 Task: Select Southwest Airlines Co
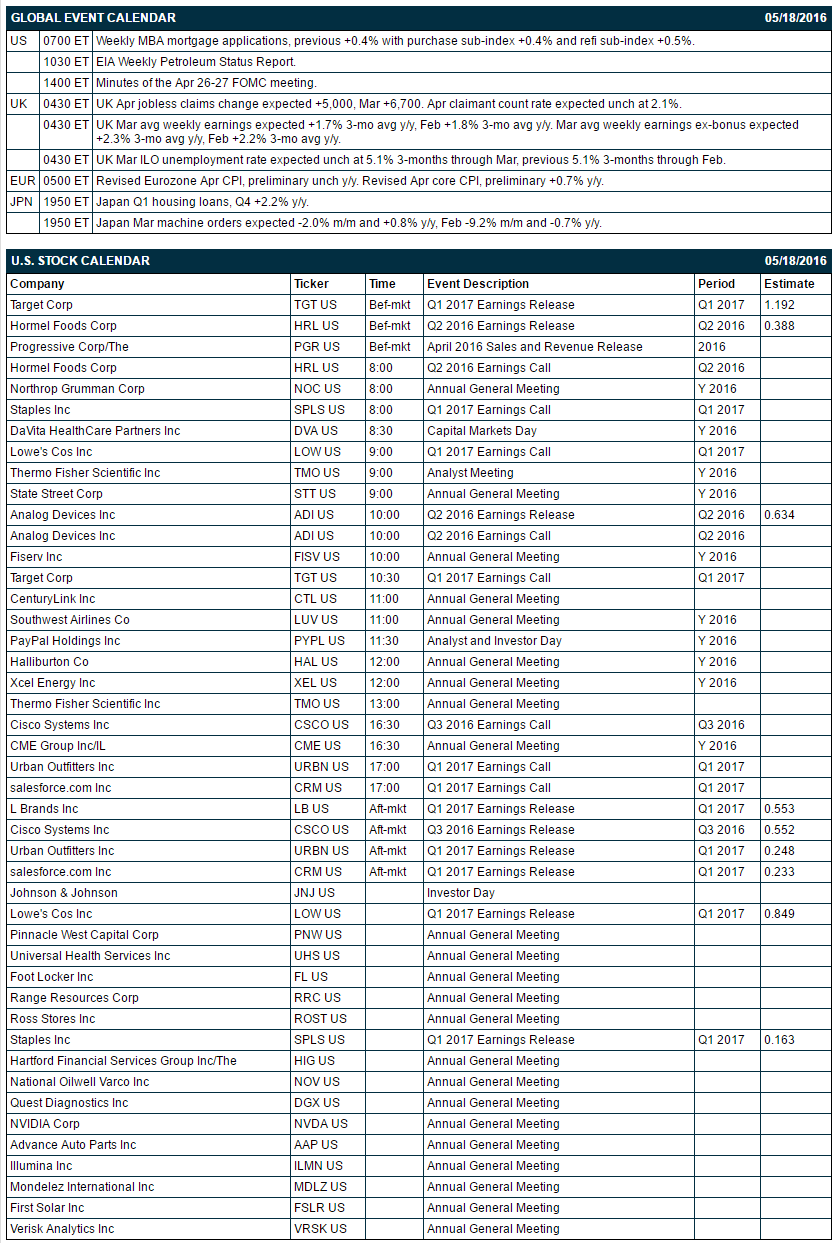click(x=70, y=620)
